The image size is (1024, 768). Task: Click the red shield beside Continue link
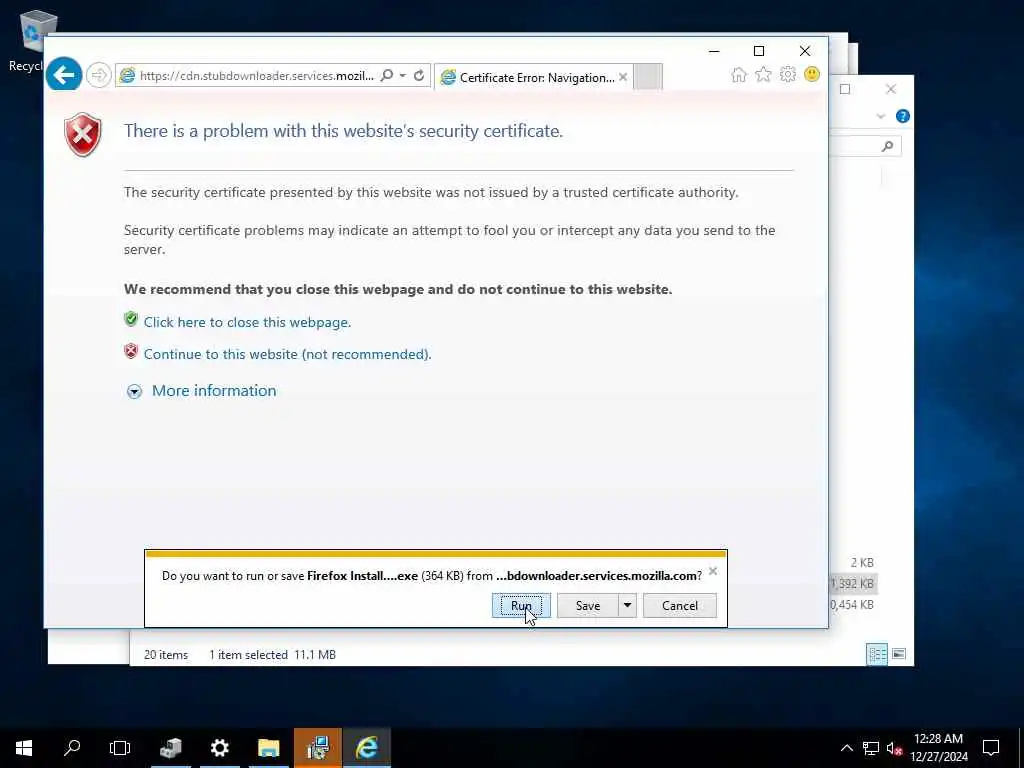[x=131, y=351]
